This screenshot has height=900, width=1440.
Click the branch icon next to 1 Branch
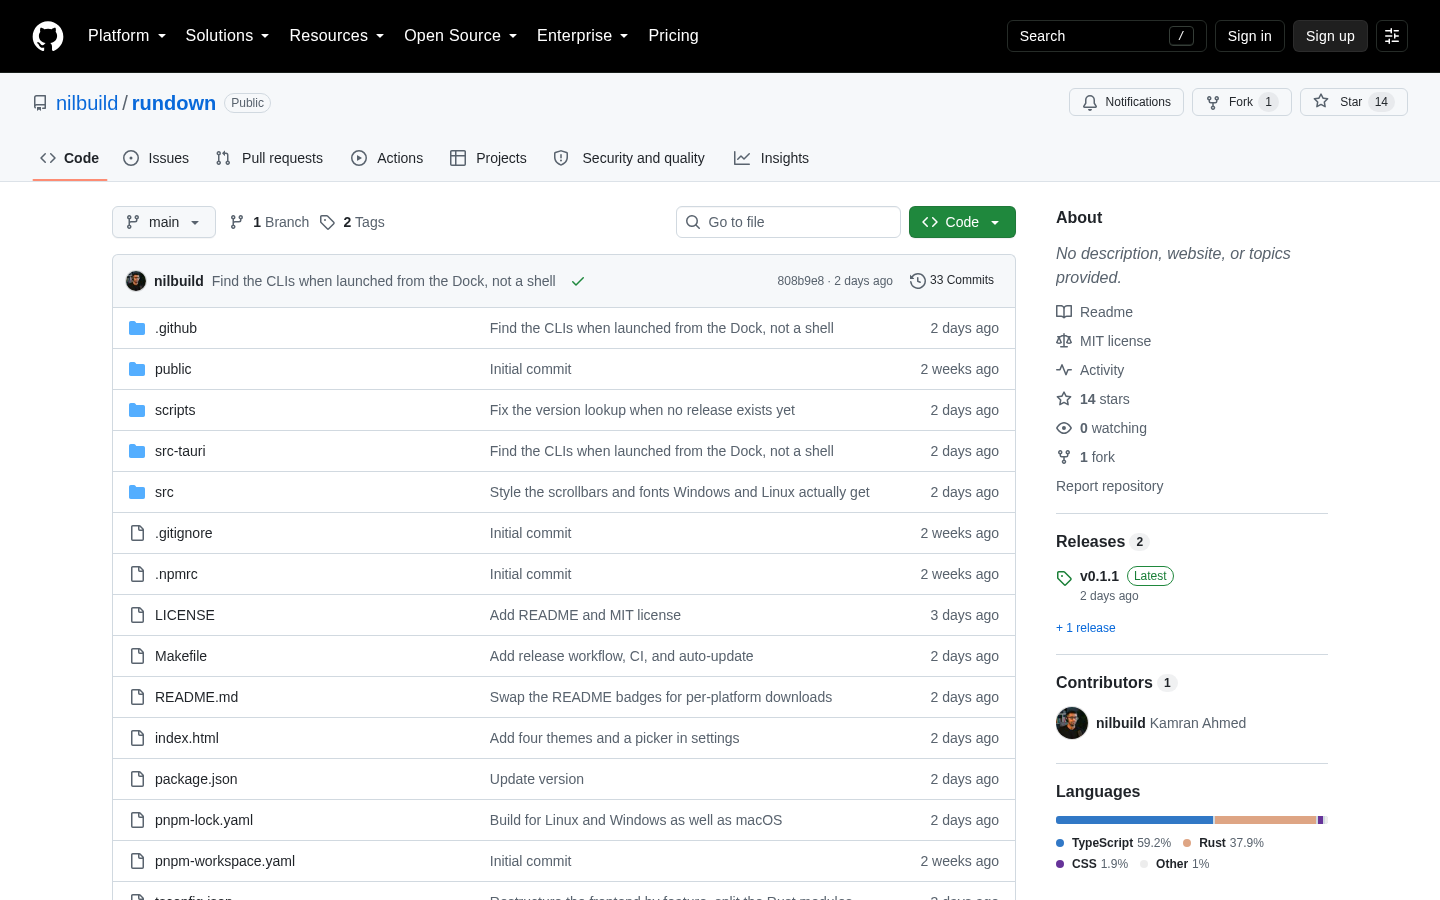[237, 222]
